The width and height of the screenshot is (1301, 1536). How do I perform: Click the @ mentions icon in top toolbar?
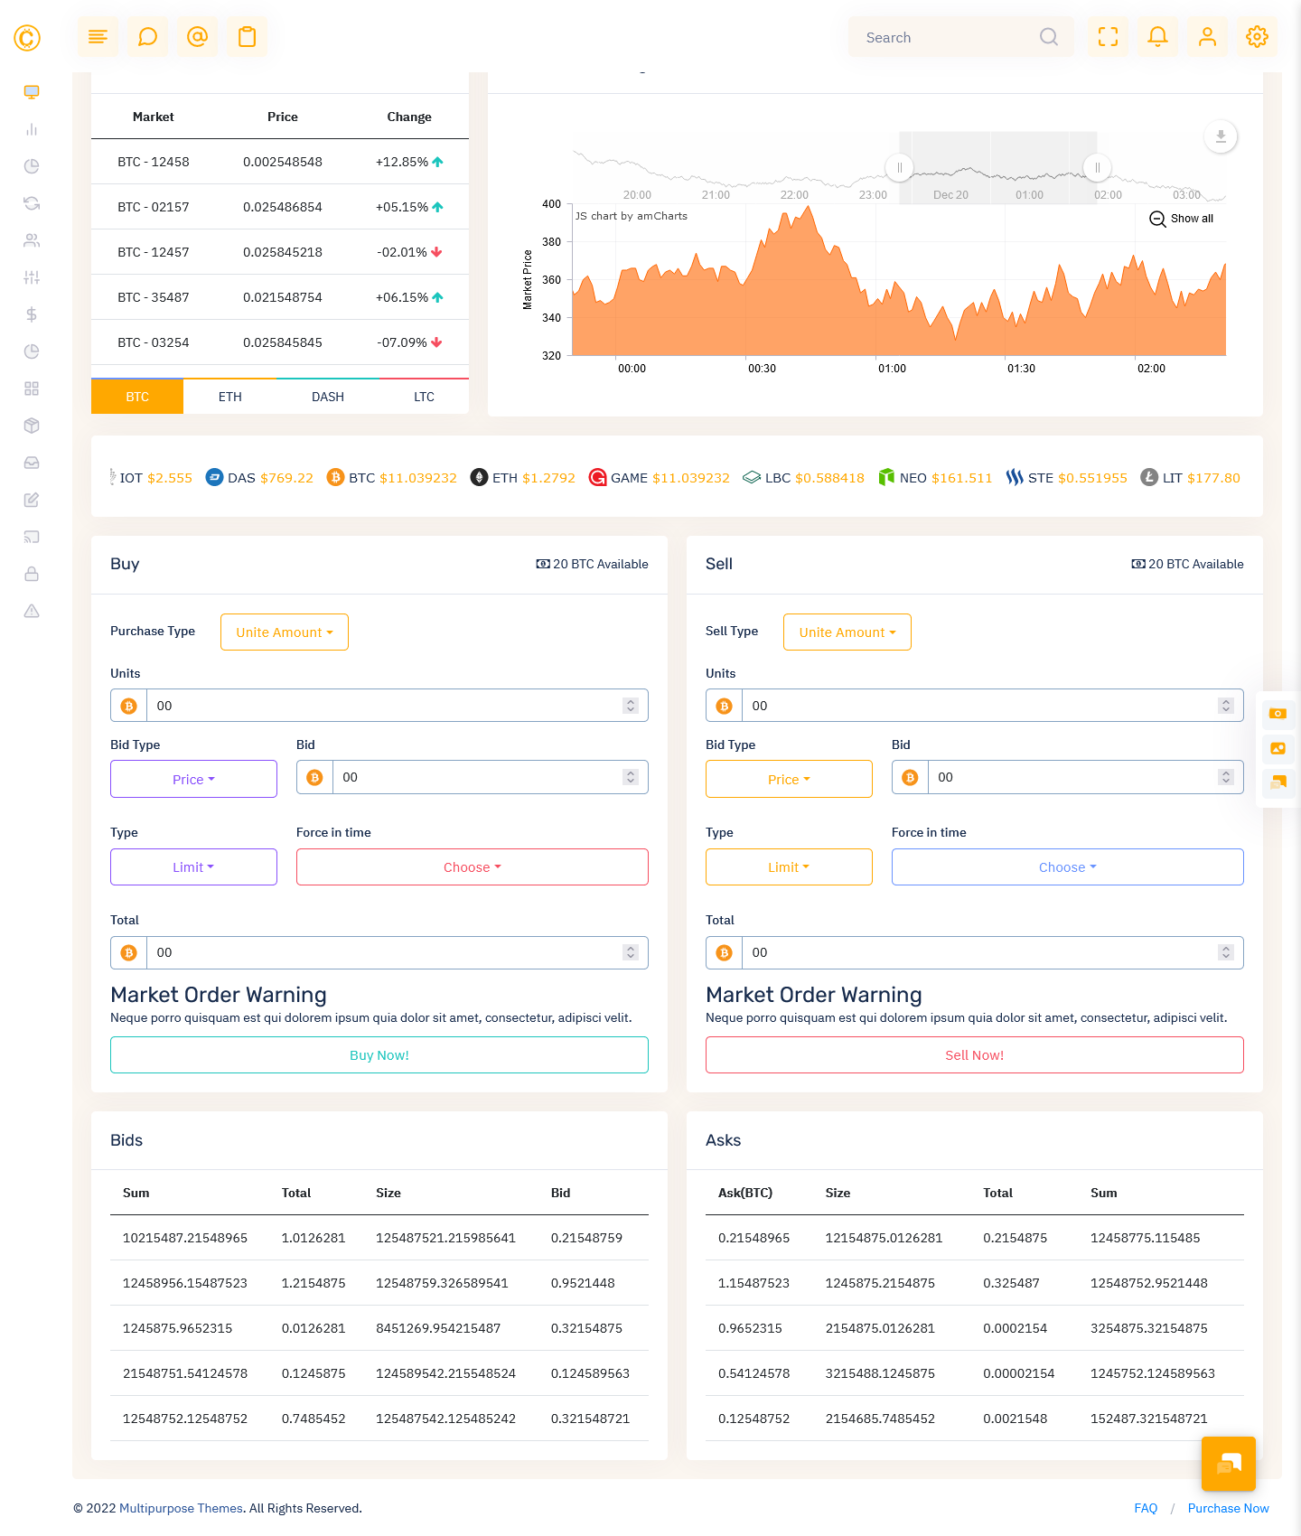[x=197, y=36]
